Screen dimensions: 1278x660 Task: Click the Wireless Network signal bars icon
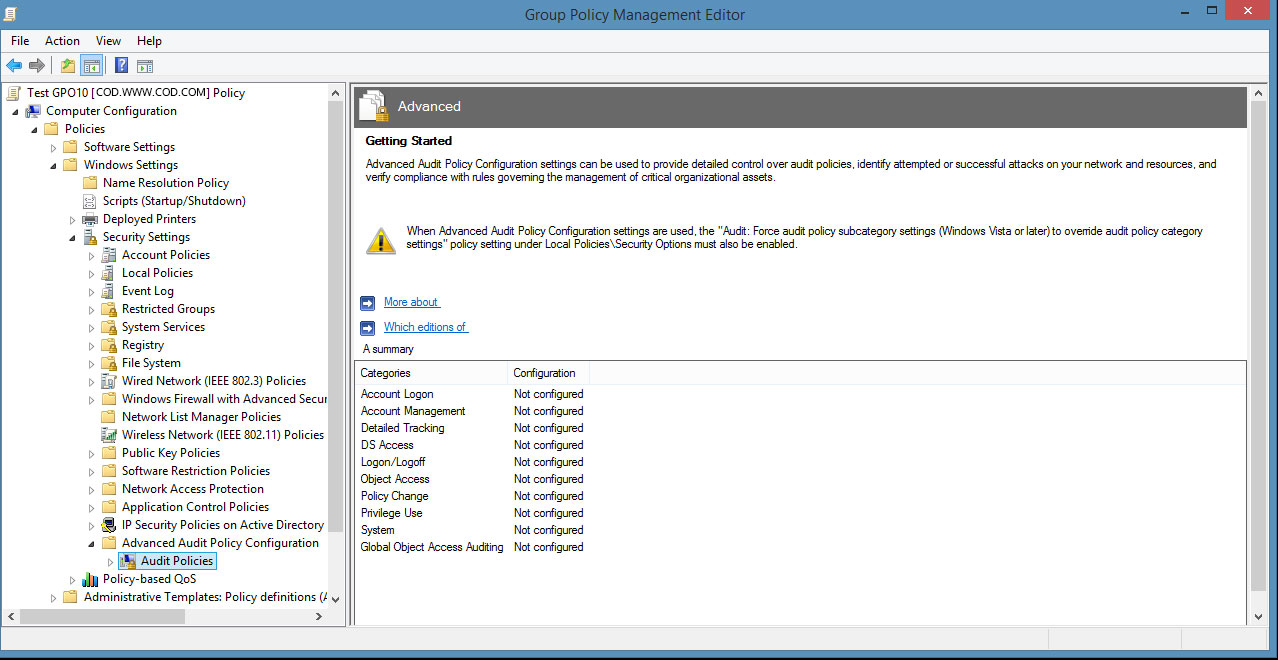point(109,435)
